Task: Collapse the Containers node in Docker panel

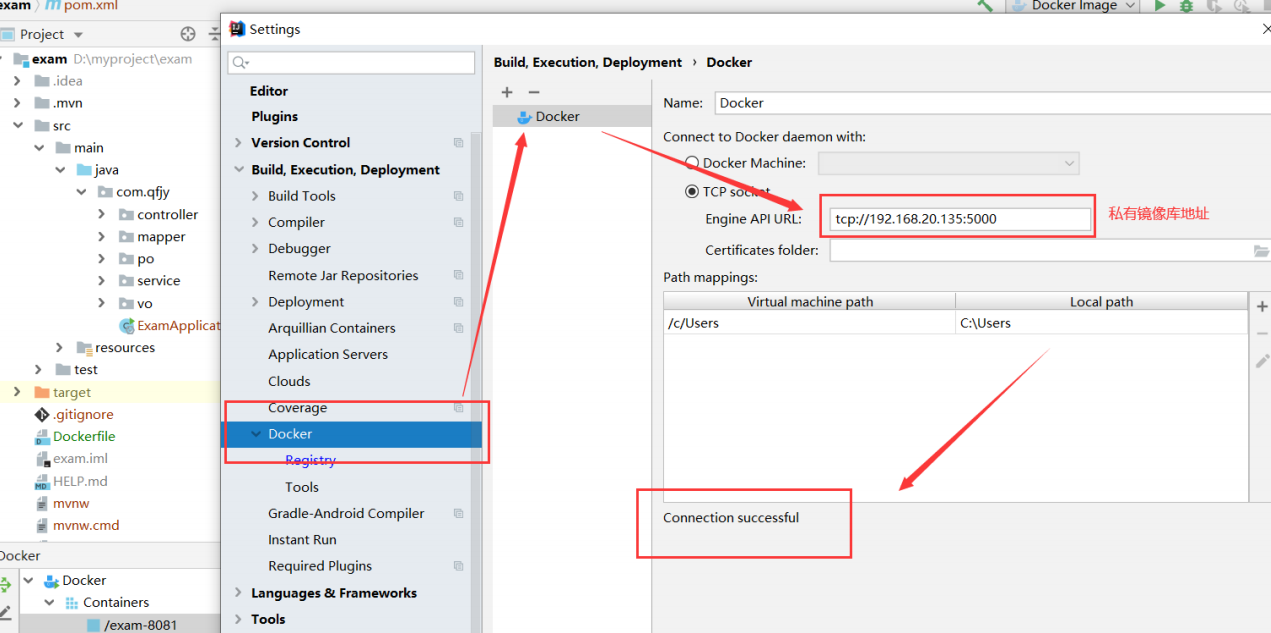Action: point(49,603)
